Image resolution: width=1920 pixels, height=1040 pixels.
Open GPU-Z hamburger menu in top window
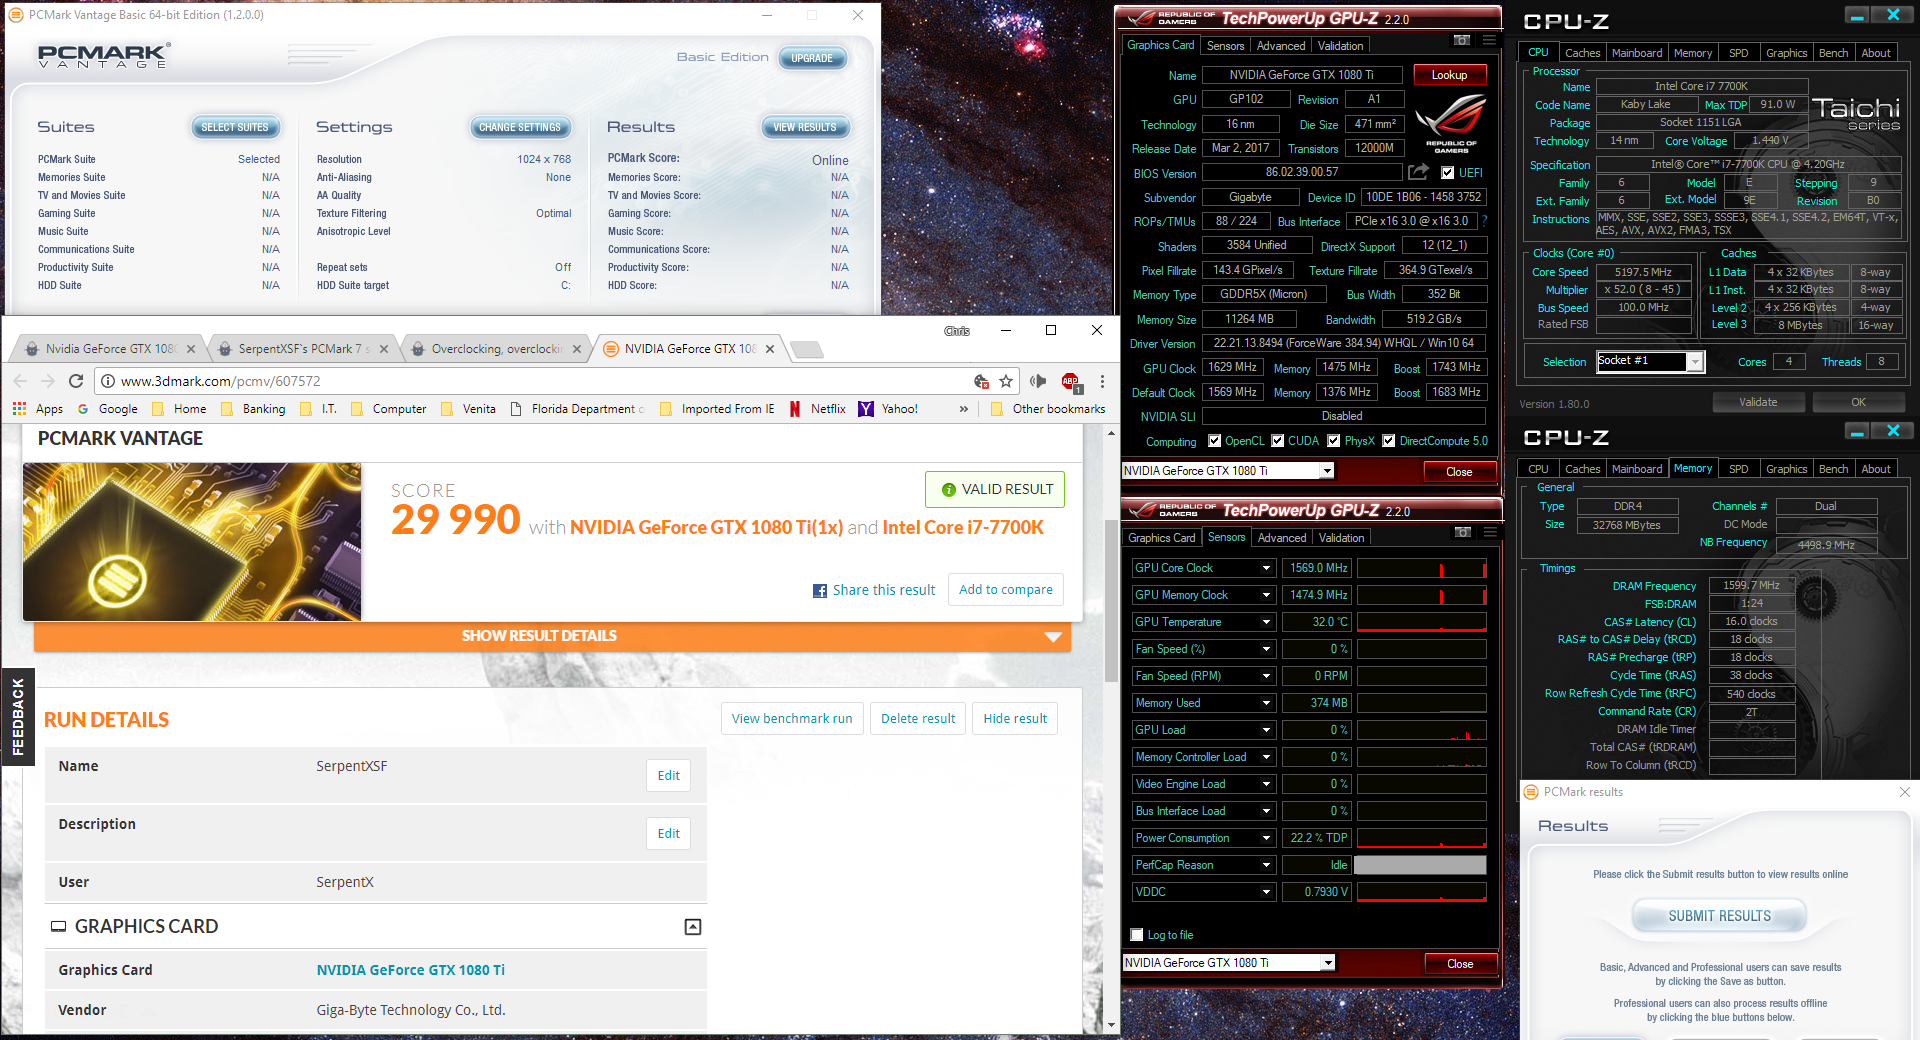1489,40
